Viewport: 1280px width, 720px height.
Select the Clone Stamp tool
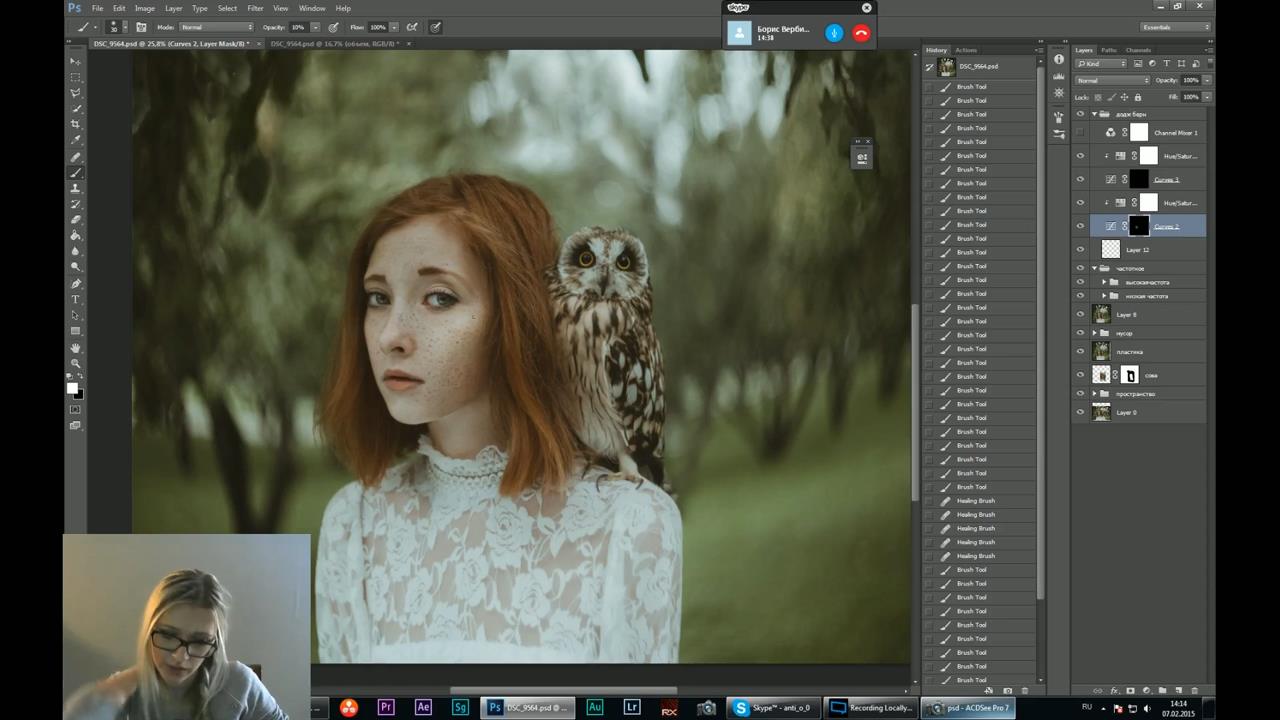pyautogui.click(x=75, y=189)
